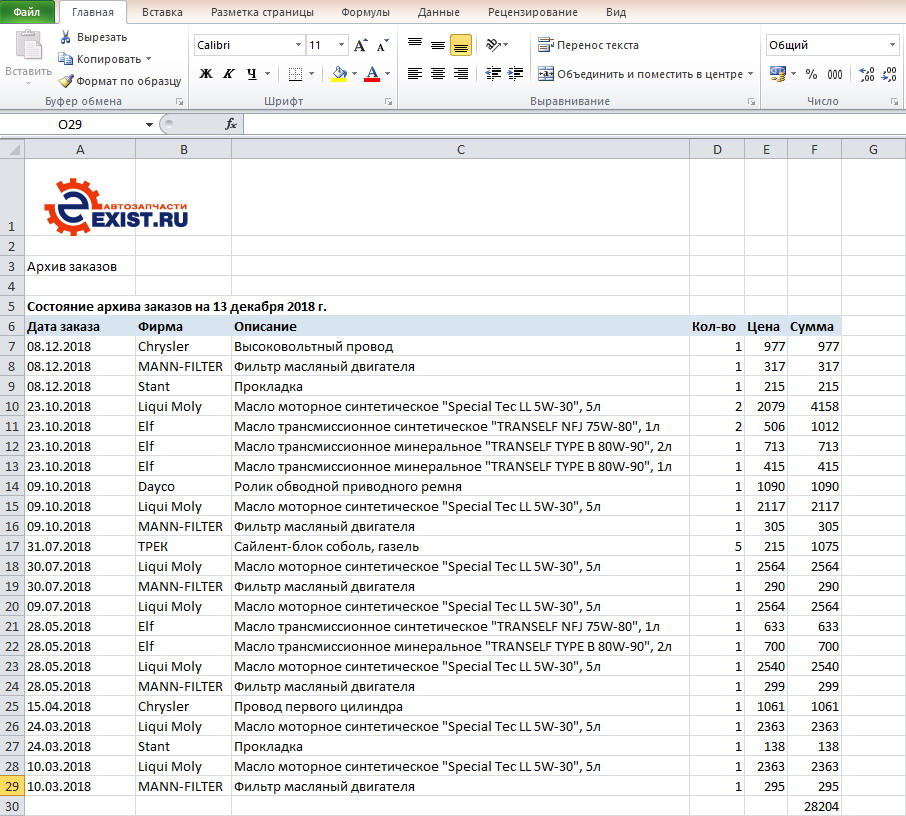The height and width of the screenshot is (816, 906).
Task: Click the Paste clipboard icon
Action: click(28, 46)
